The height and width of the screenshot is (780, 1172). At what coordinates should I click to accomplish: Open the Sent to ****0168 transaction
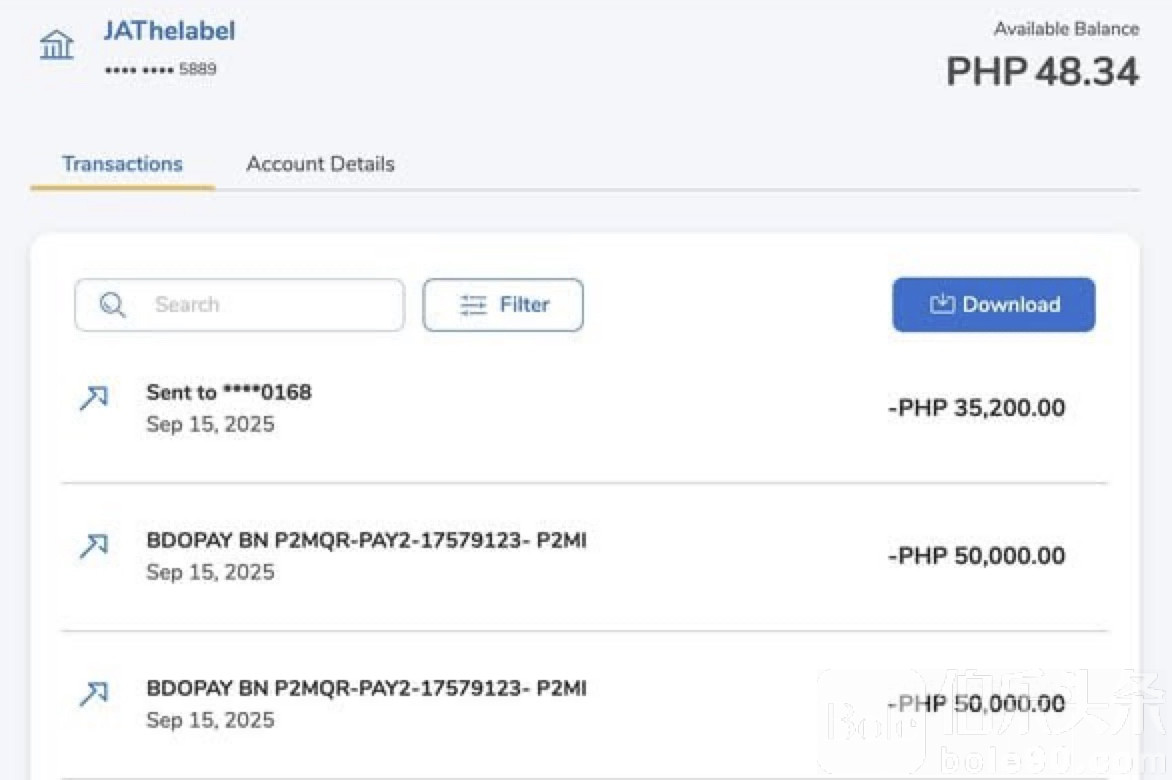click(x=229, y=393)
